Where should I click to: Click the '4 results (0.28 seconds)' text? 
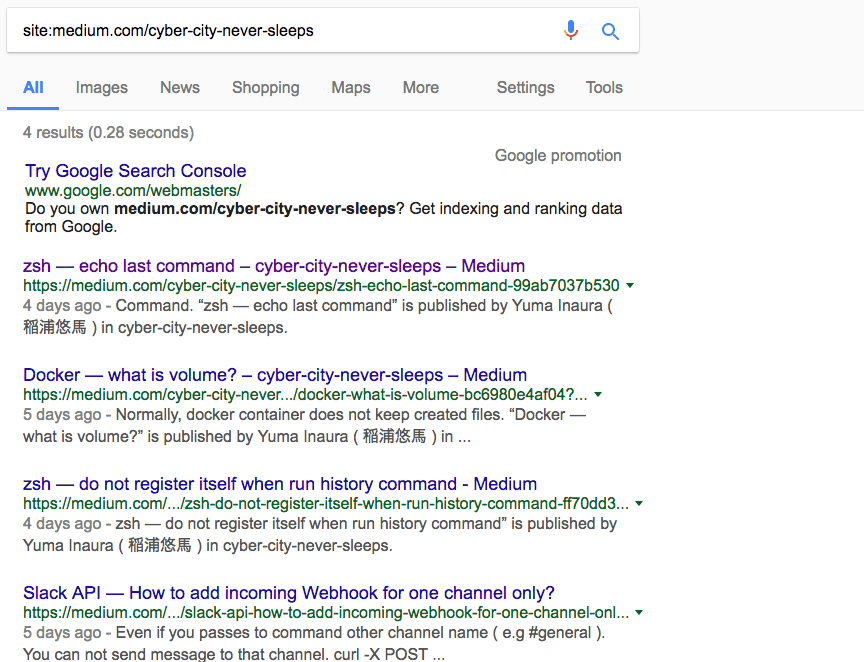pyautogui.click(x=109, y=132)
